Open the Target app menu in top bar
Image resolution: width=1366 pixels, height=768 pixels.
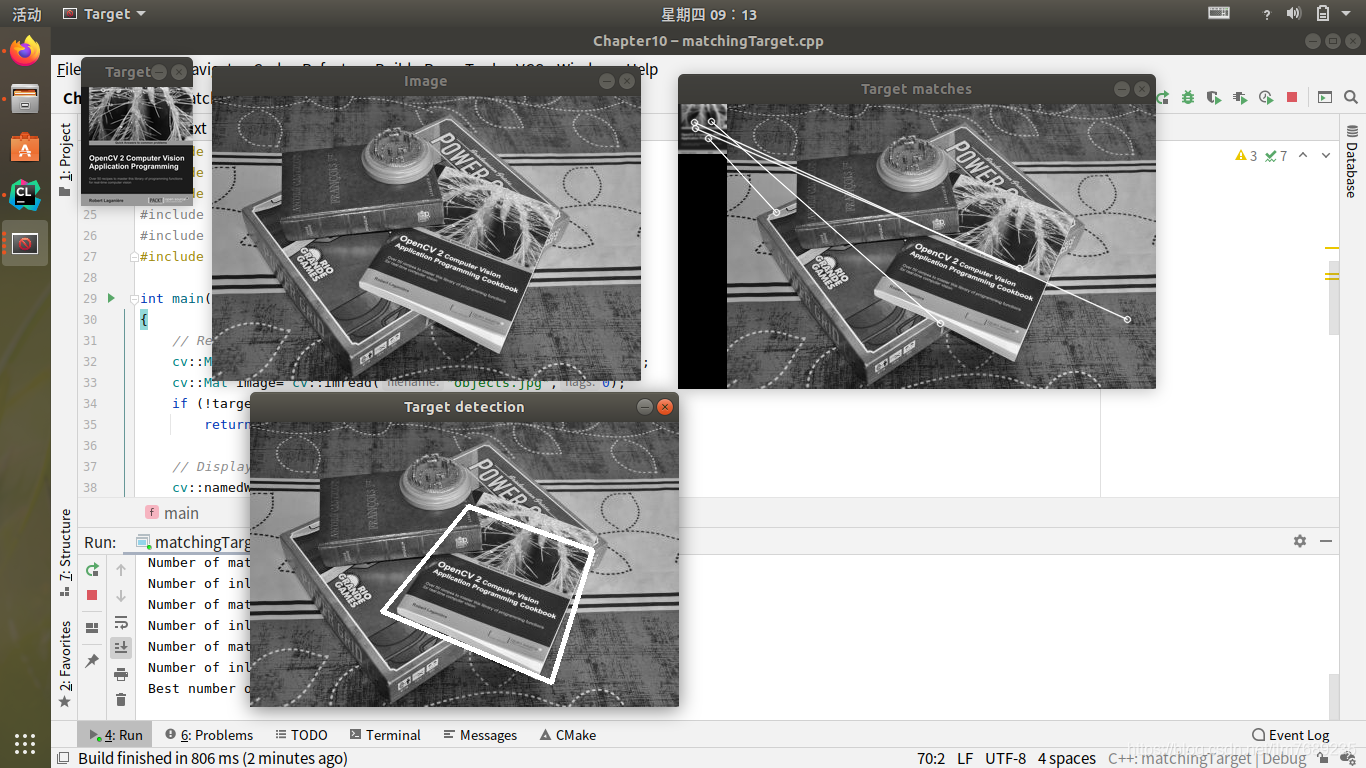[x=104, y=14]
